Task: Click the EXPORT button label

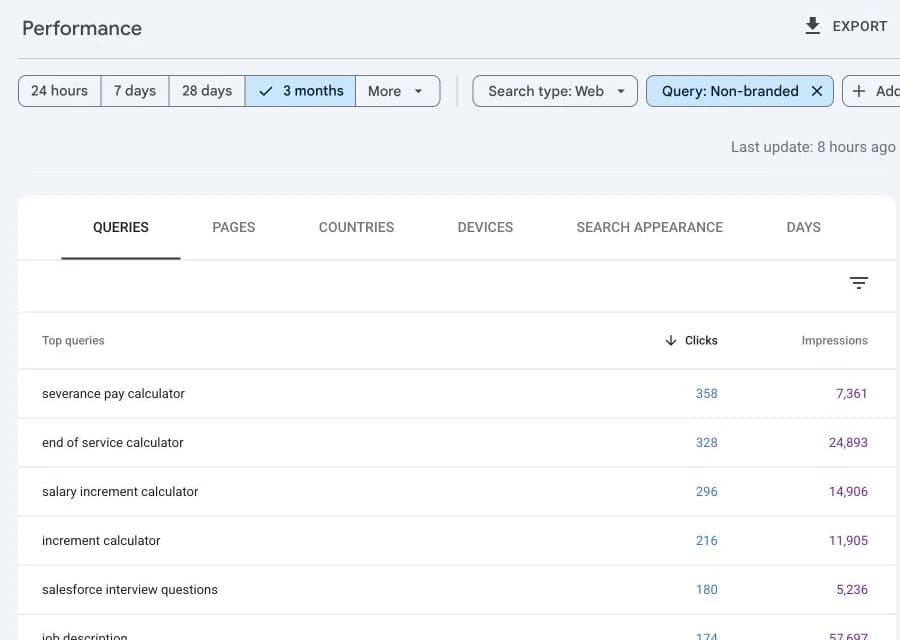Action: [859, 26]
